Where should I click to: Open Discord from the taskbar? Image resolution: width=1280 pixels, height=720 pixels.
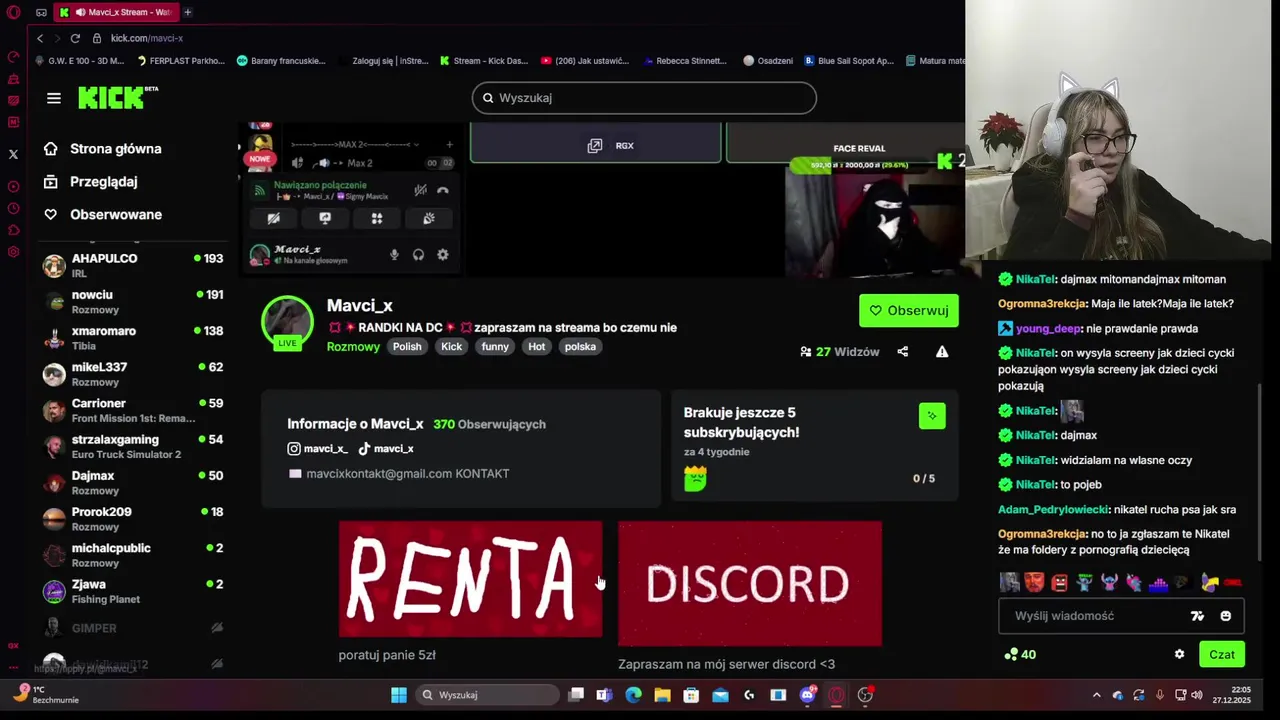(x=808, y=695)
